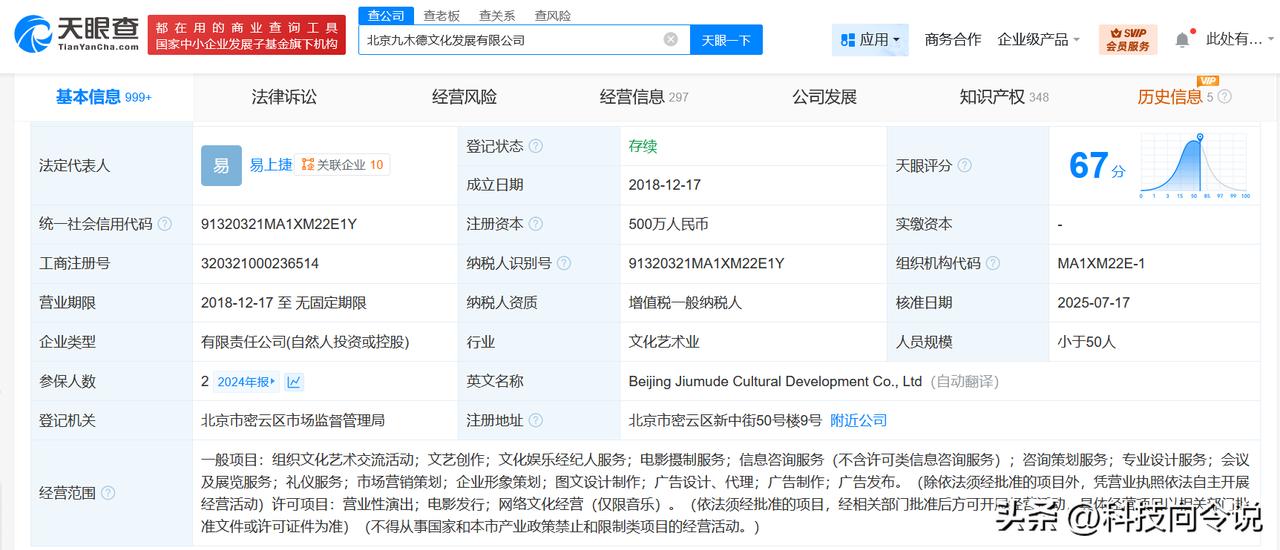The width and height of the screenshot is (1280, 550).
Task: Click organization code MA1XM22E-1
Action: (1101, 263)
